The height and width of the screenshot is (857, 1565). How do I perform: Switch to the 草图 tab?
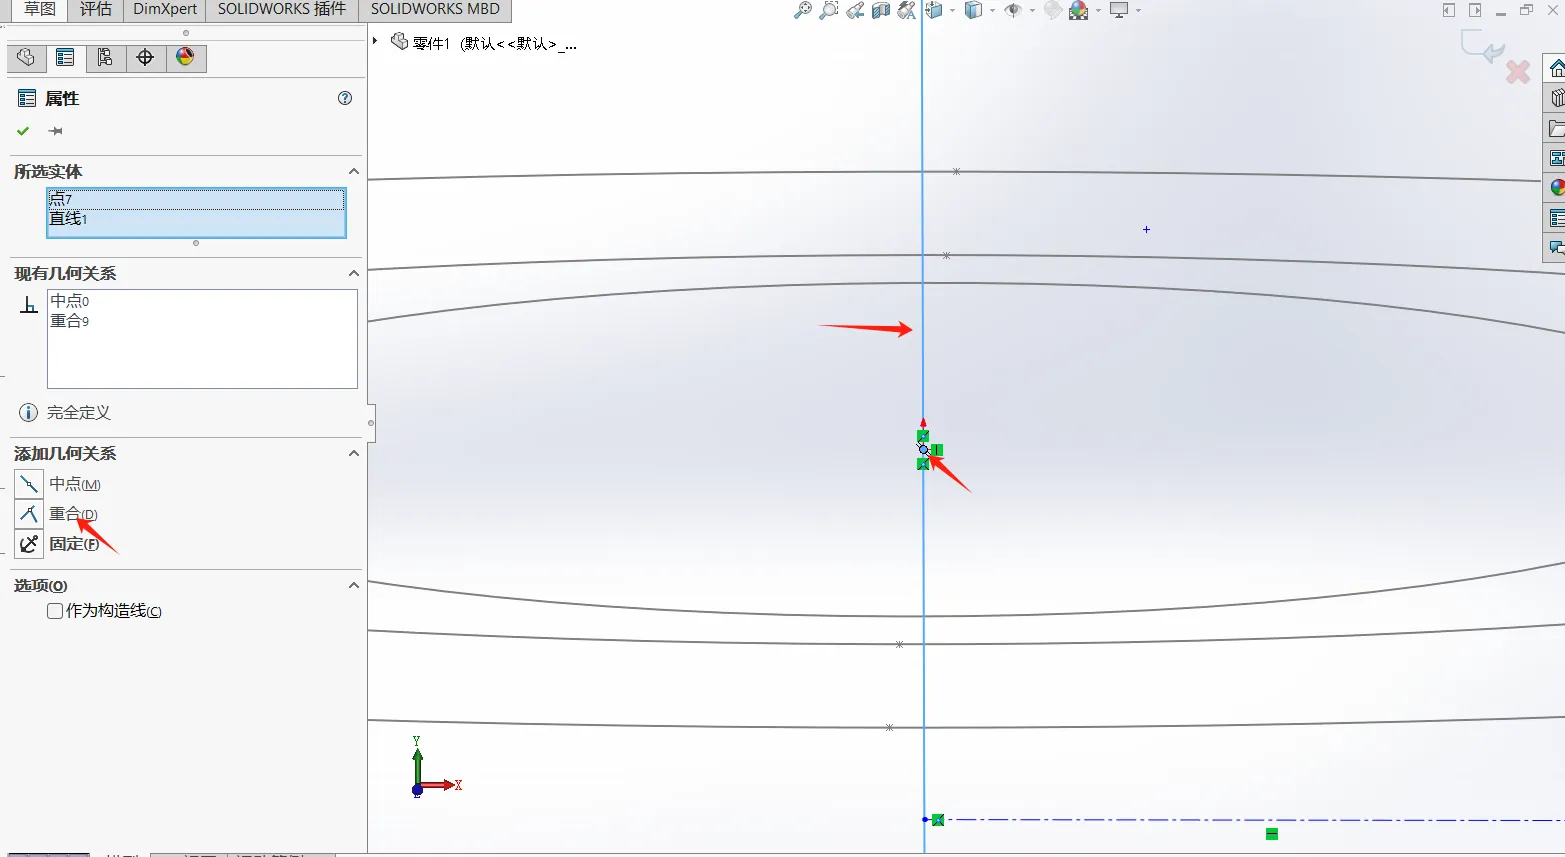[x=40, y=9]
